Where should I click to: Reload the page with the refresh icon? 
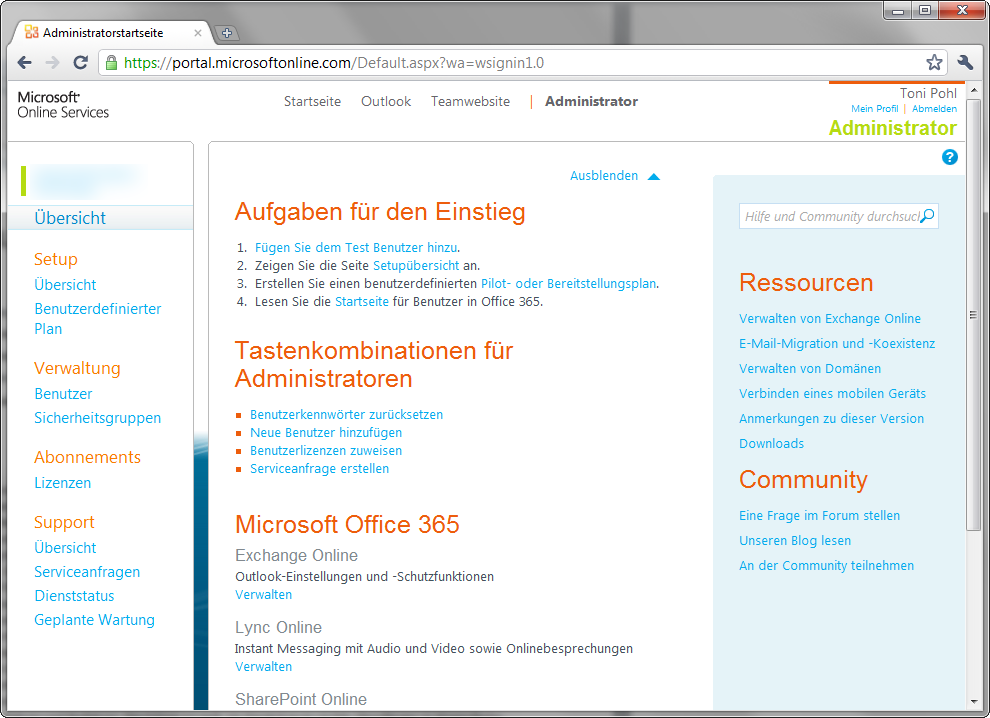pos(80,61)
